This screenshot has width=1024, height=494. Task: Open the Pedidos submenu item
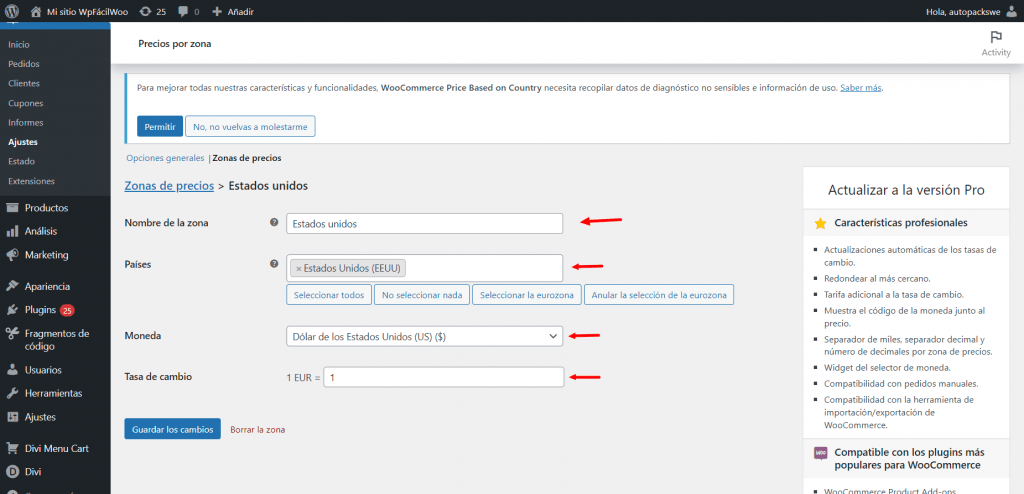coord(24,64)
